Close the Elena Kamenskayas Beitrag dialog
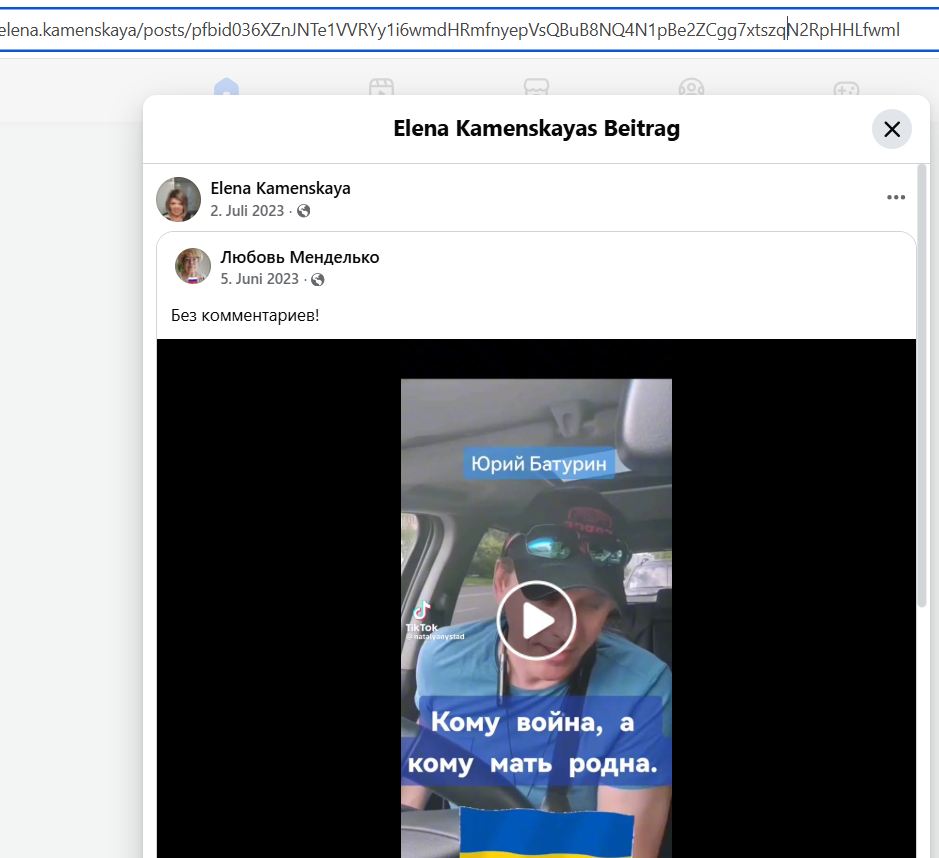The image size is (939, 858). coord(891,129)
